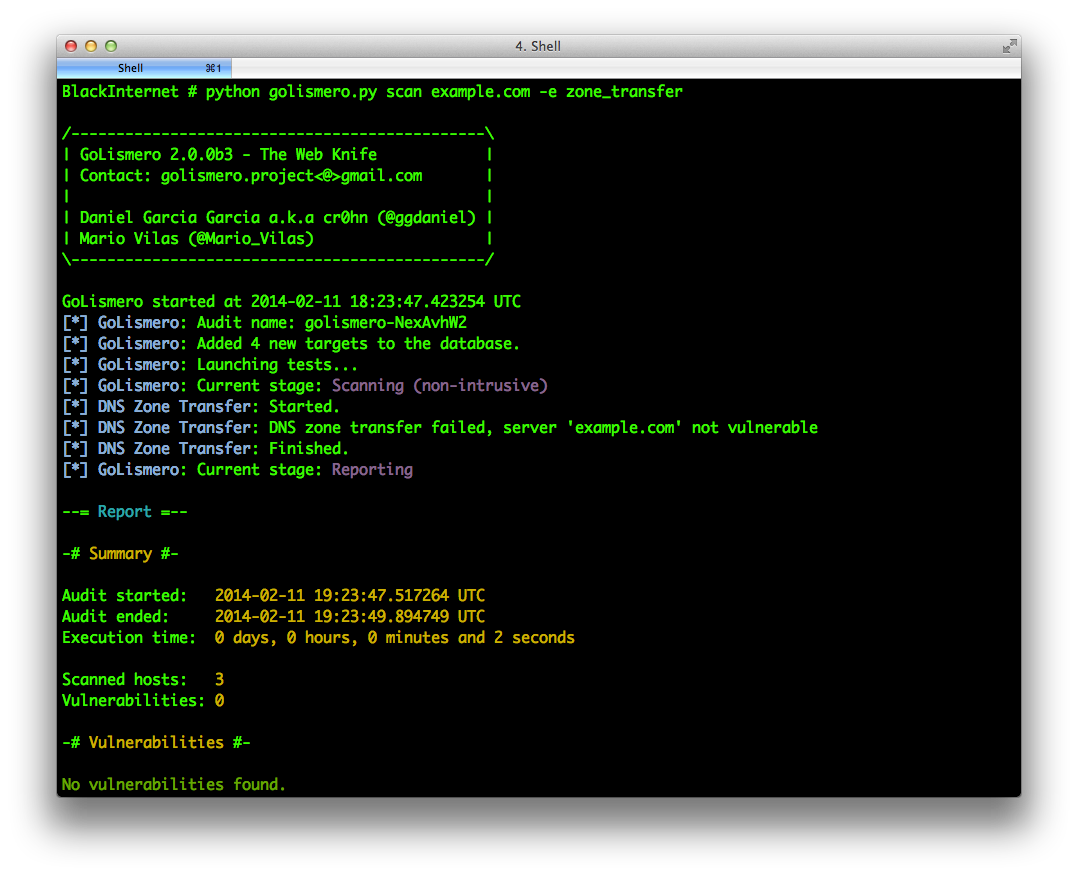Click the 'Vulnerabilities: 0' line

pyautogui.click(x=143, y=701)
